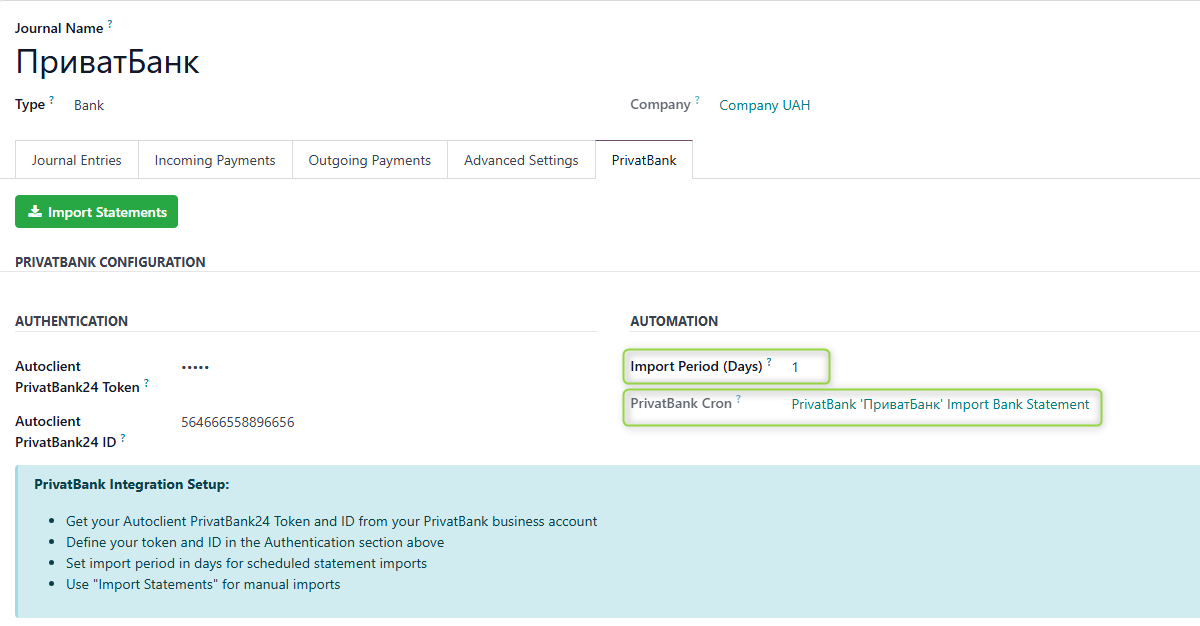Switch to the Journal Entries tab
1200x626 pixels.
[x=76, y=159]
